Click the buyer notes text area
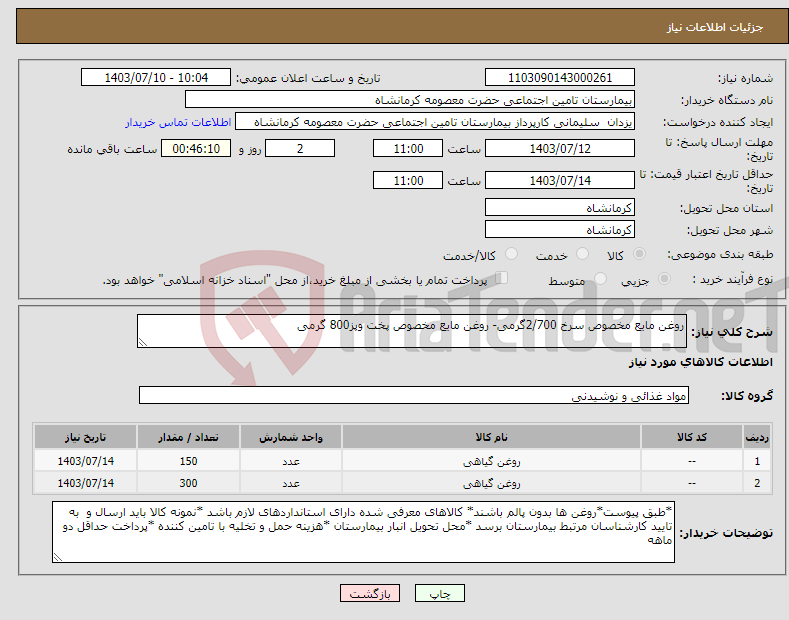 click(363, 532)
